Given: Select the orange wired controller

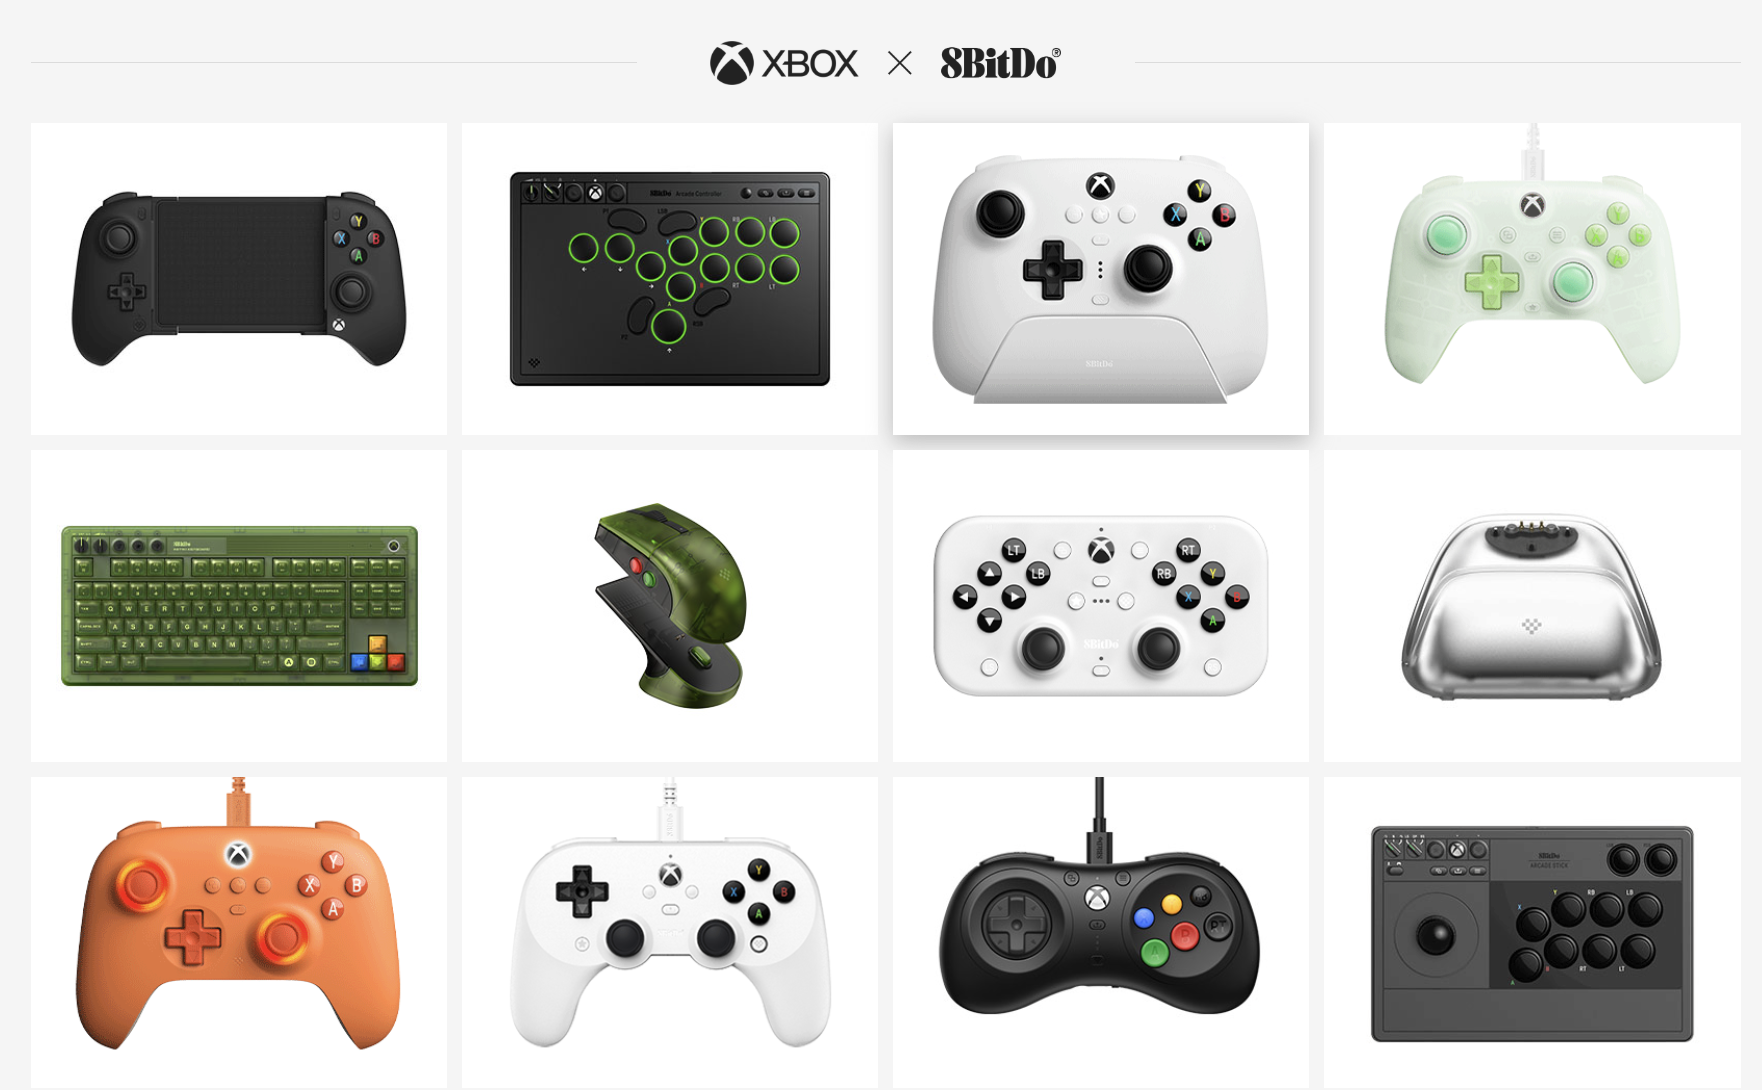Looking at the screenshot, I should (x=239, y=932).
